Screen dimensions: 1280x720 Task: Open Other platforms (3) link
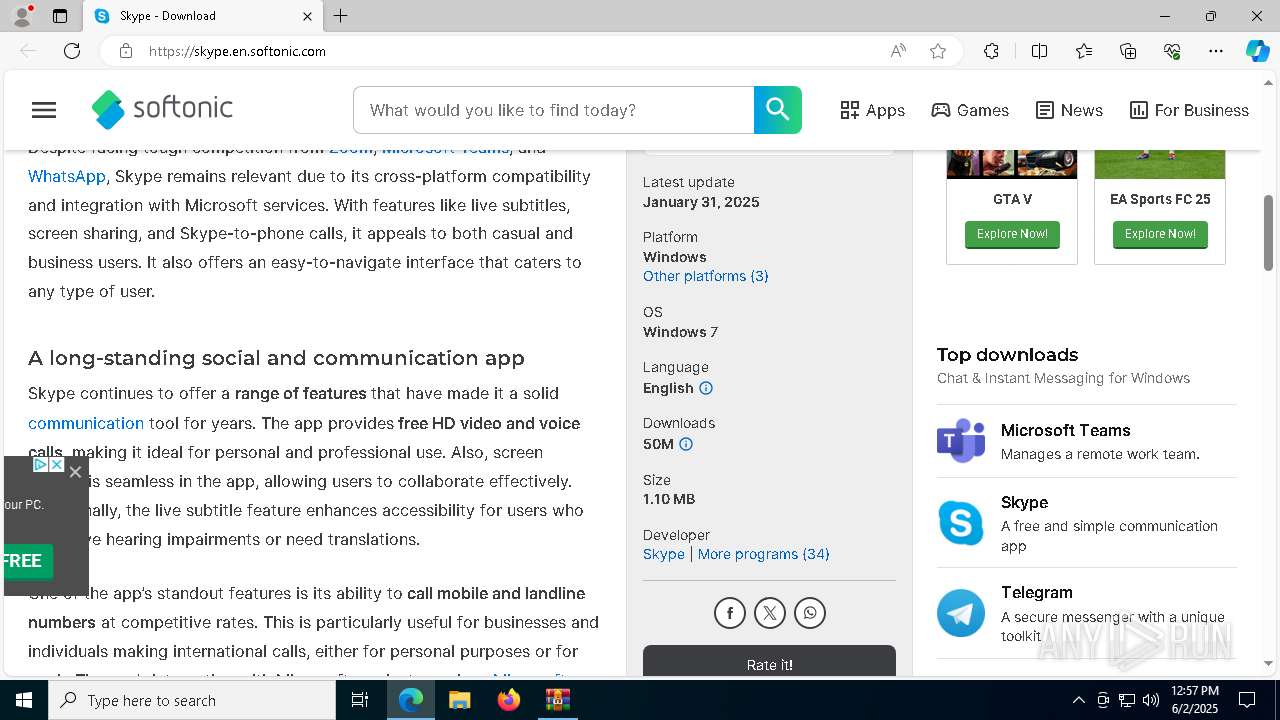[706, 276]
